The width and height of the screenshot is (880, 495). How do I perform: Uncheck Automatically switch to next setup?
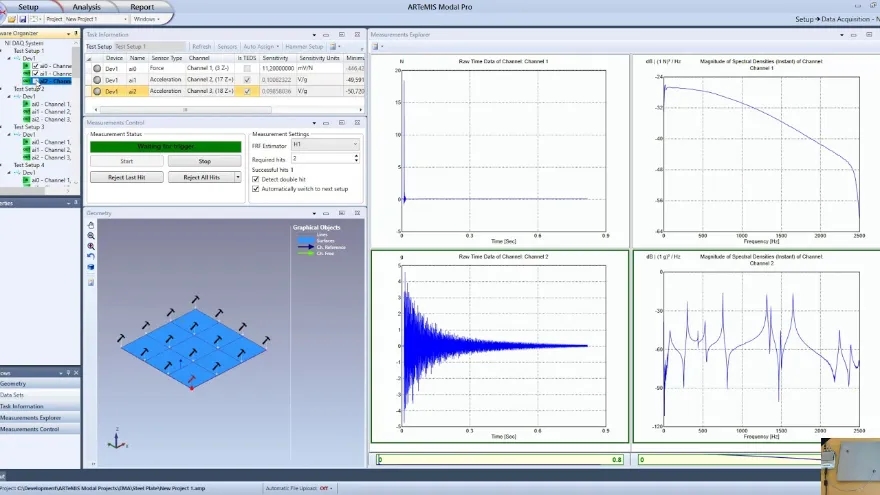[256, 189]
